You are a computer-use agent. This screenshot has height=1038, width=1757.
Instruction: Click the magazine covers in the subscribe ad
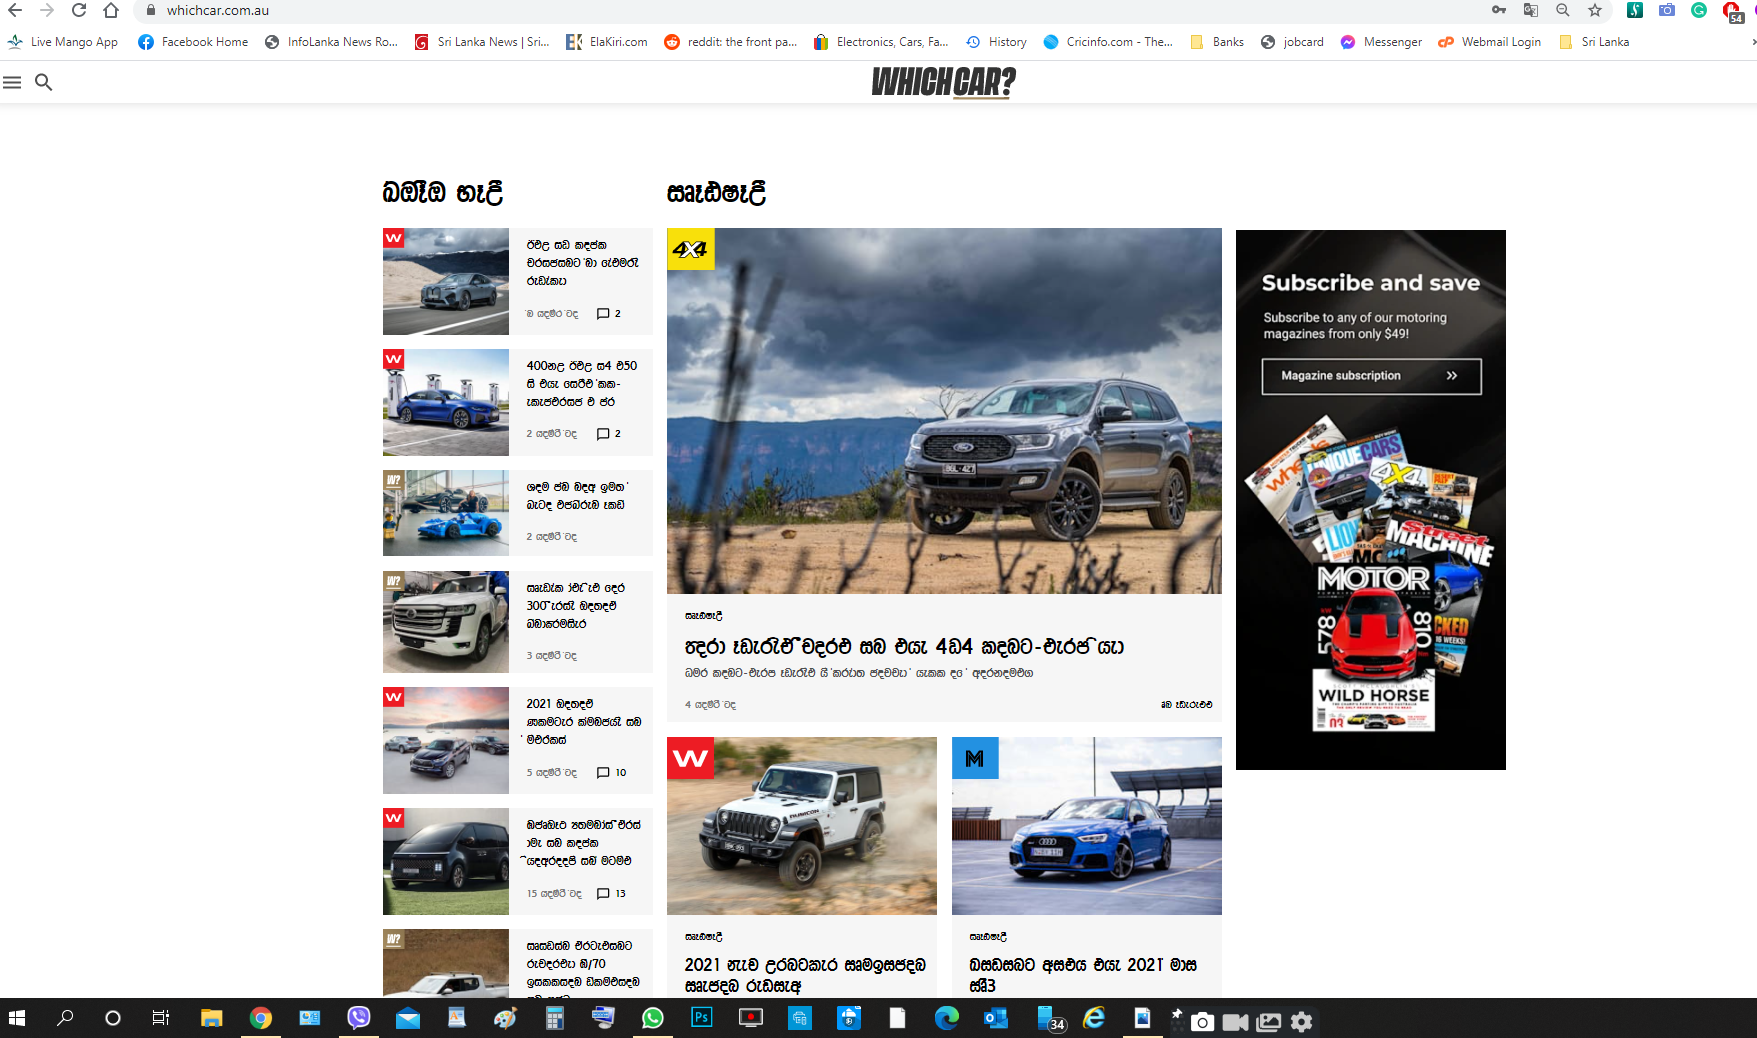1370,575
